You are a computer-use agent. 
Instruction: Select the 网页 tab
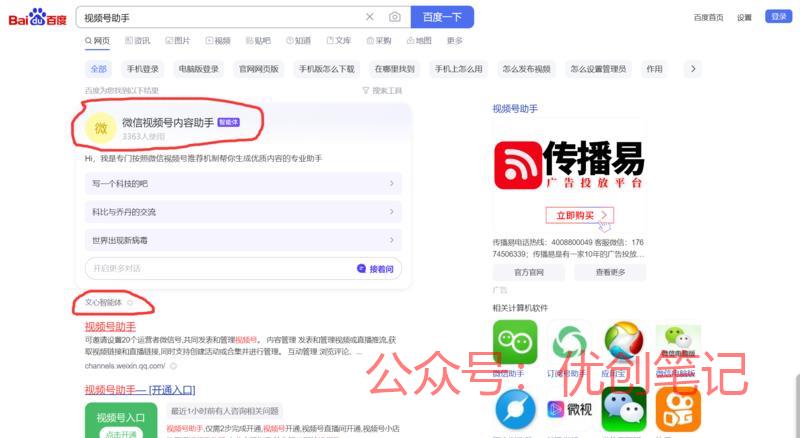[97, 40]
